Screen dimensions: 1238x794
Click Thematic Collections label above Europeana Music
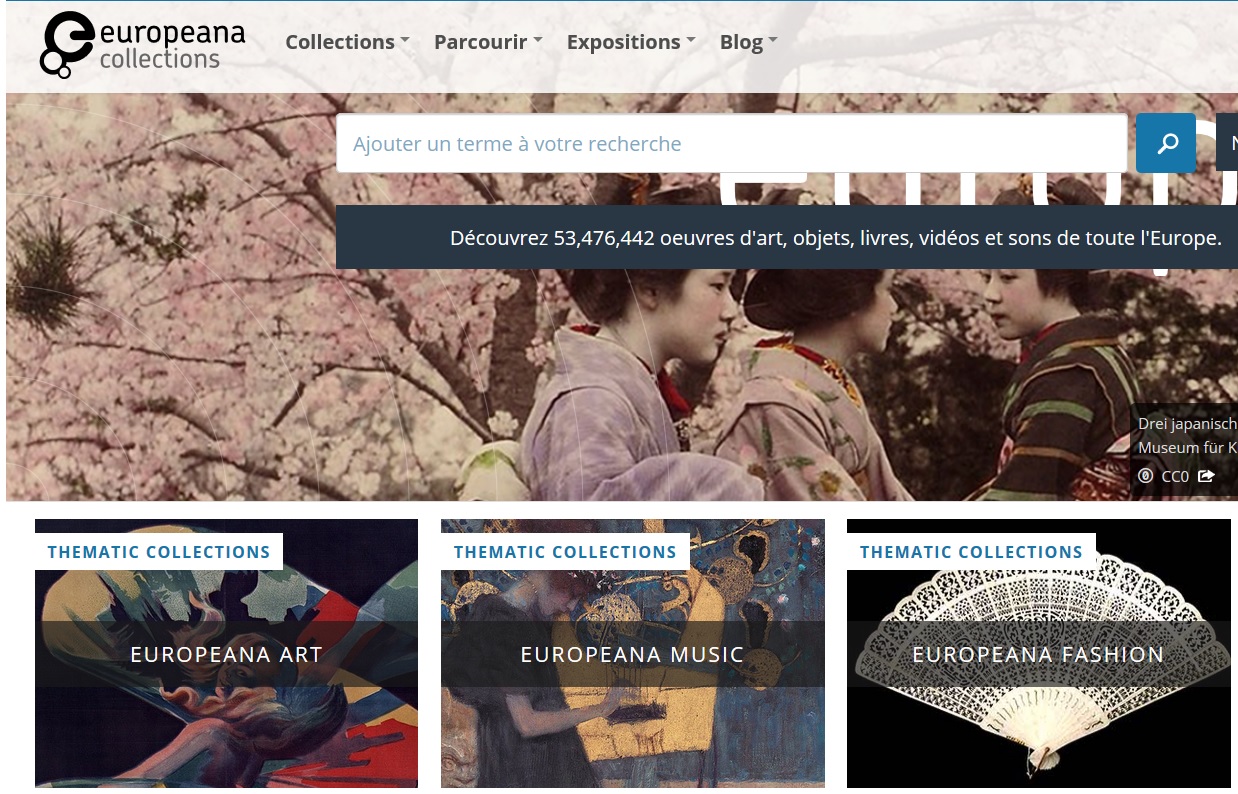565,552
